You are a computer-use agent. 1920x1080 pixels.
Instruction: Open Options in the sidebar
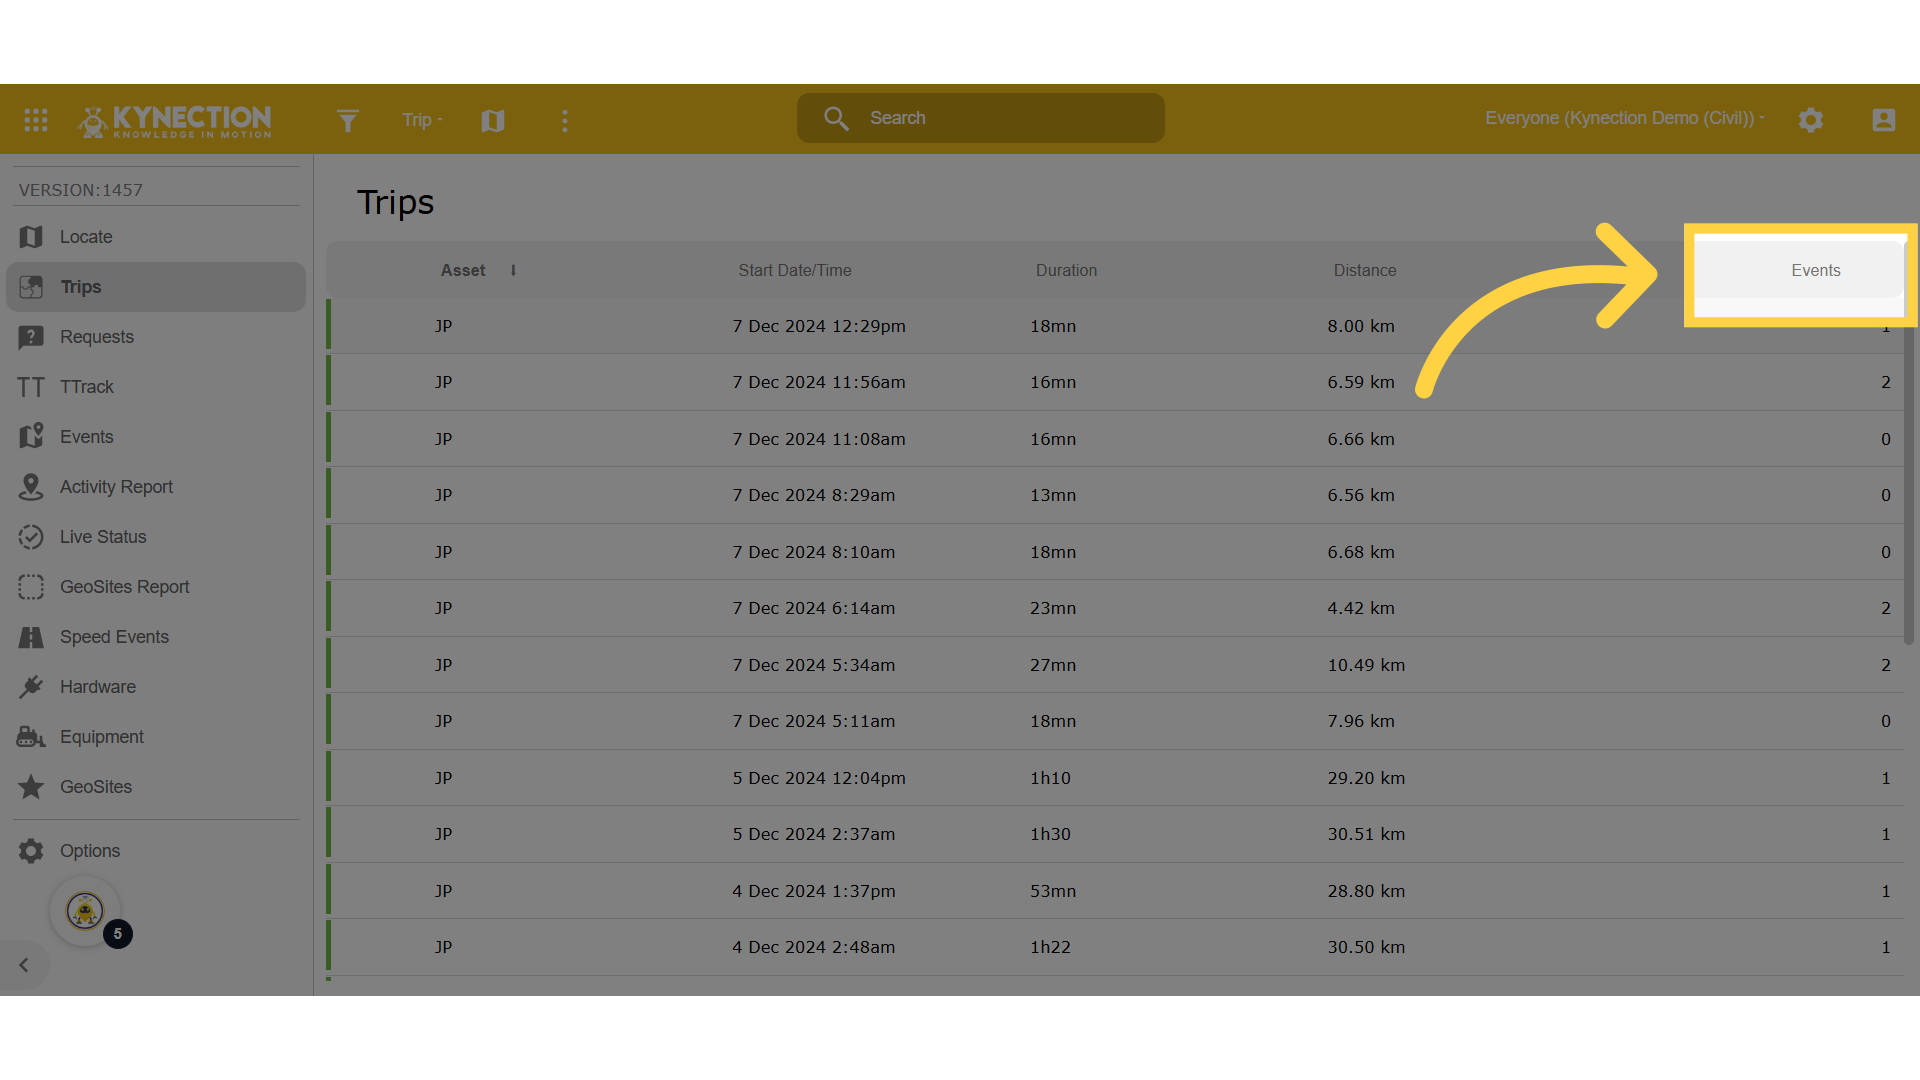[90, 851]
